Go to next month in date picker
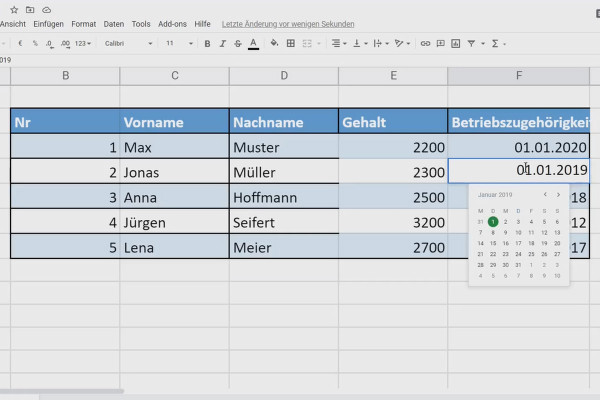 (558, 195)
